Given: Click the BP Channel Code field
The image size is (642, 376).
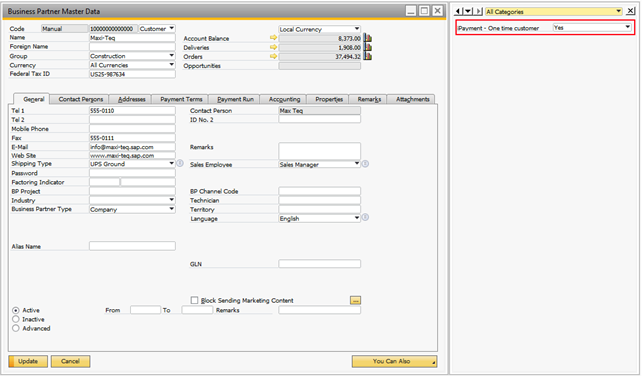Looking at the screenshot, I should [319, 191].
